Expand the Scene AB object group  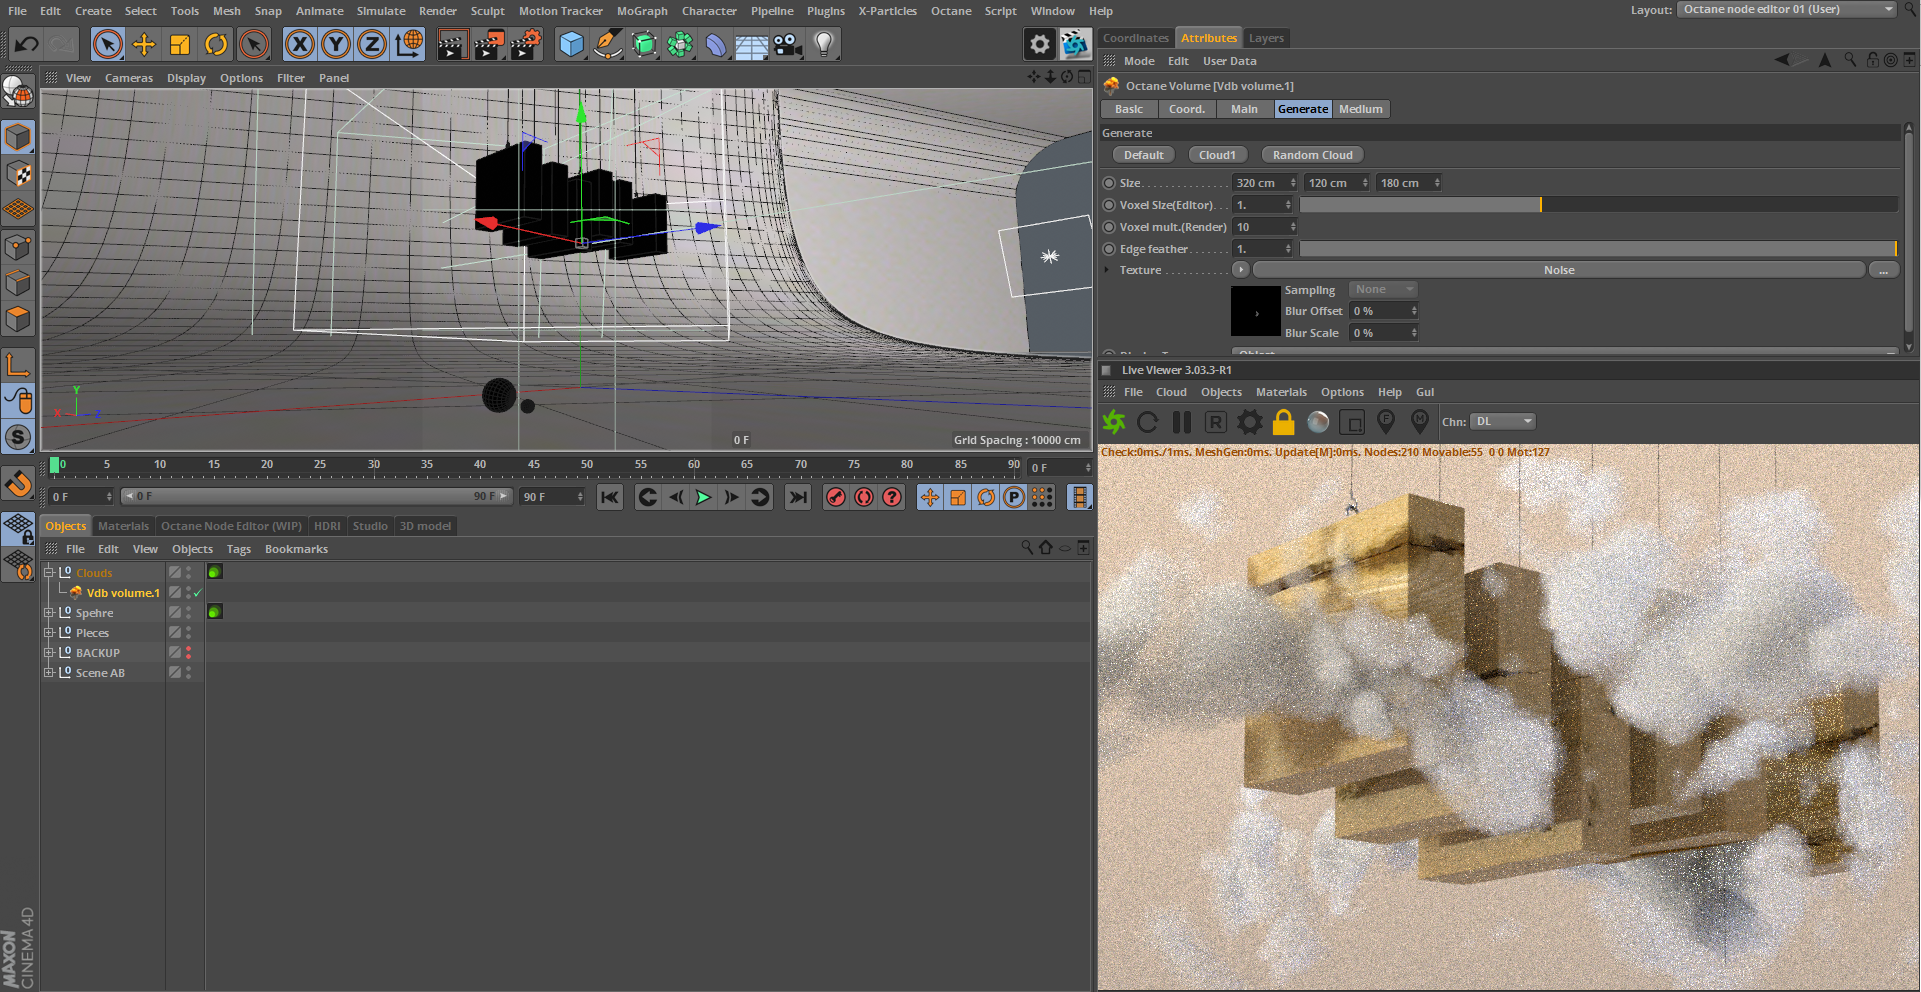point(48,673)
